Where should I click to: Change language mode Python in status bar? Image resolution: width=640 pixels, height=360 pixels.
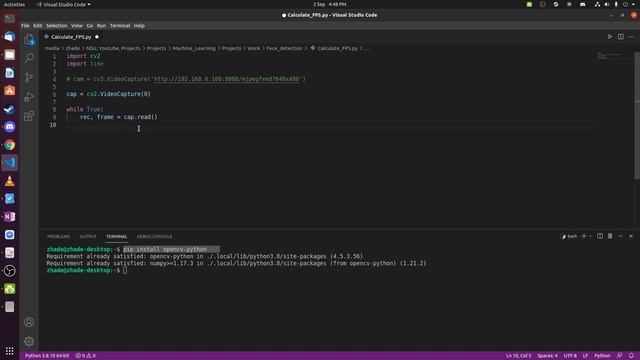[602, 356]
